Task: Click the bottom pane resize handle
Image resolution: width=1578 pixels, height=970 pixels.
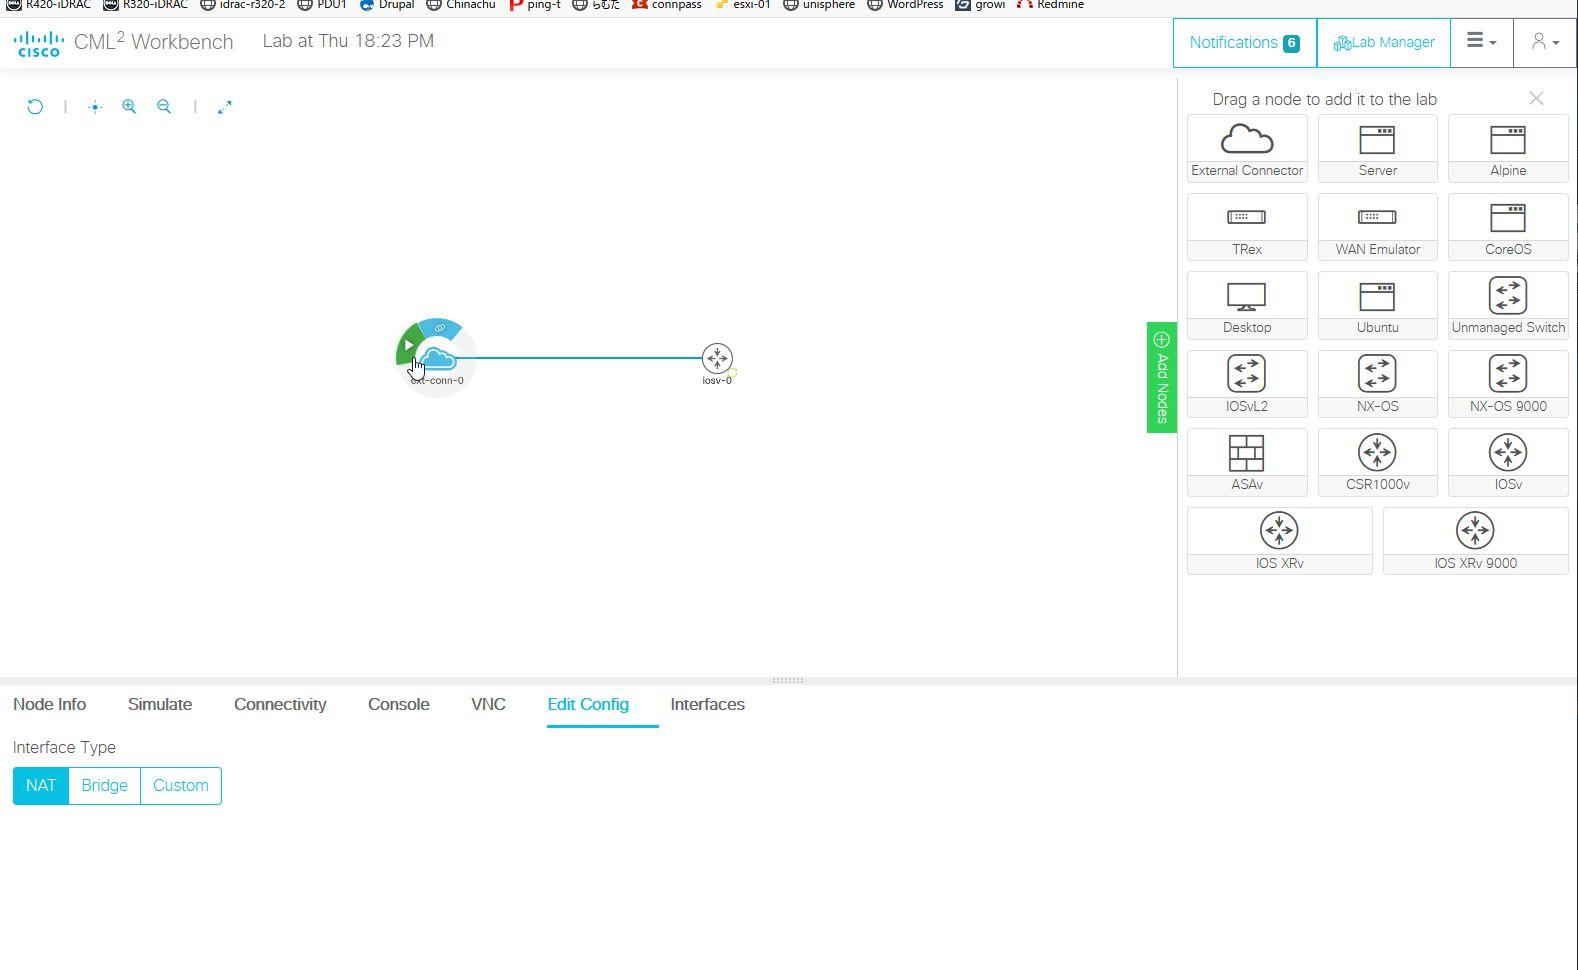Action: pos(788,681)
